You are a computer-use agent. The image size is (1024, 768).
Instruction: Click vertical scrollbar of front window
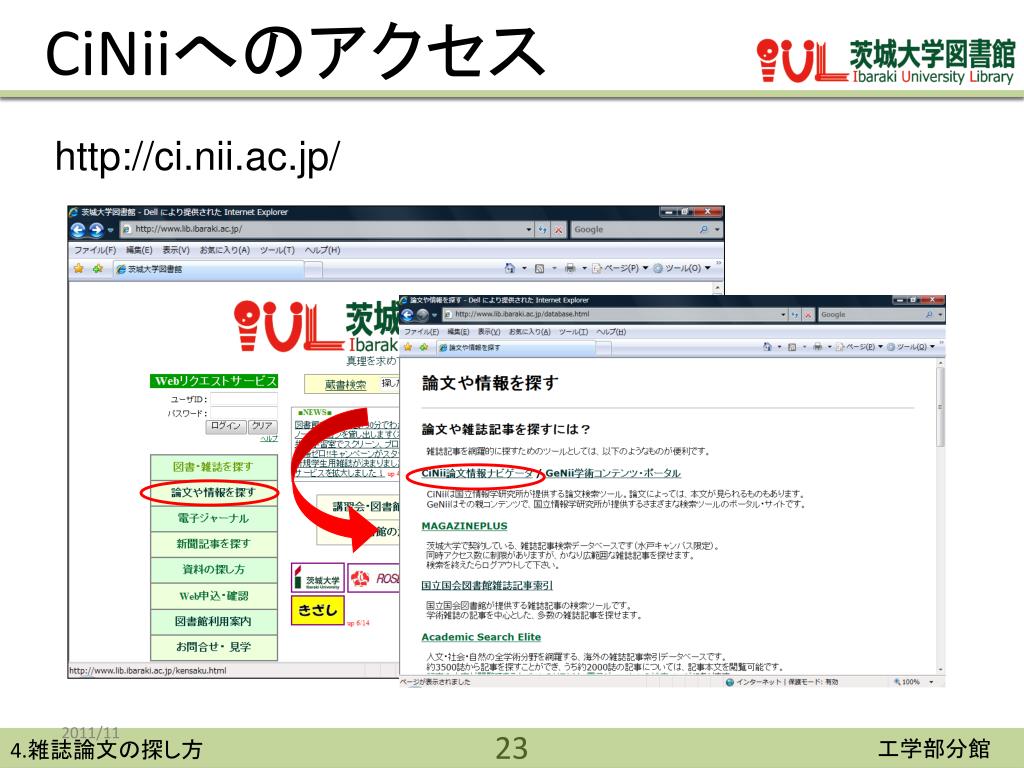[x=940, y=516]
